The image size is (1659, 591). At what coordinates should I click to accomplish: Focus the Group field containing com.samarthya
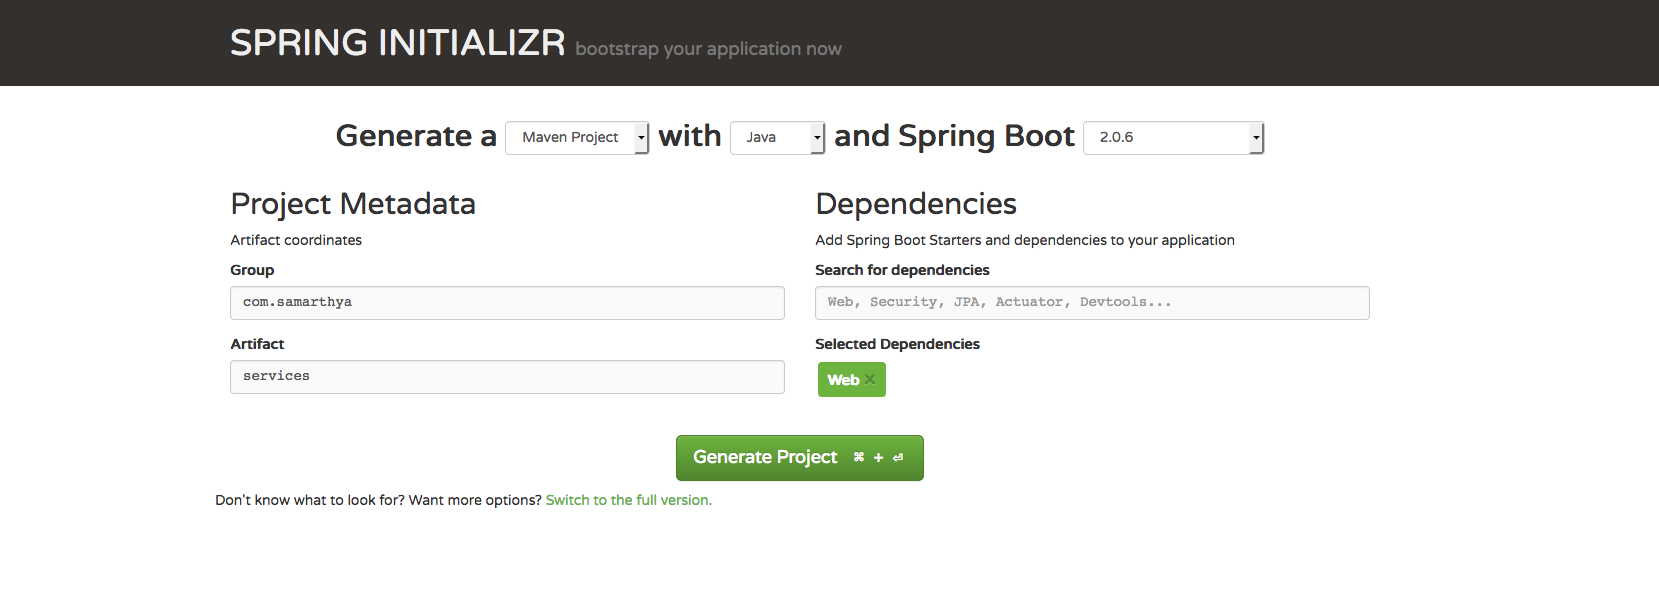507,303
